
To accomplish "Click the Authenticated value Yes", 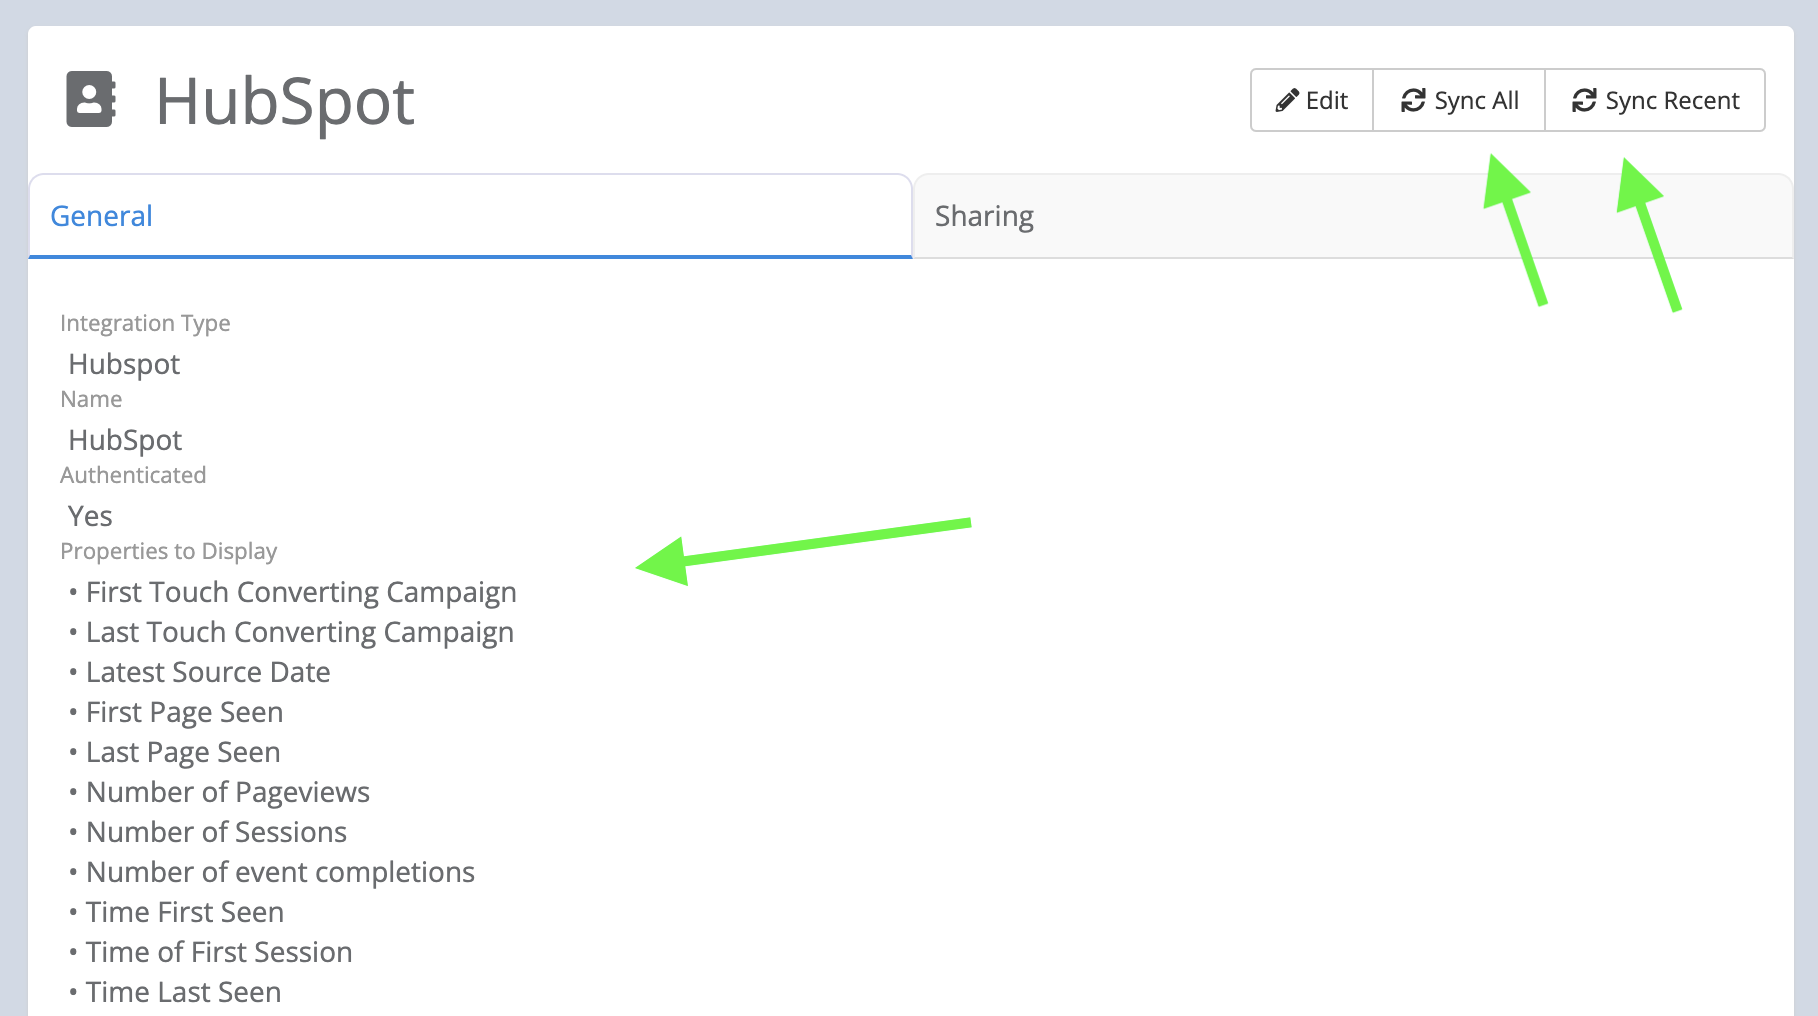I will click(x=90, y=516).
